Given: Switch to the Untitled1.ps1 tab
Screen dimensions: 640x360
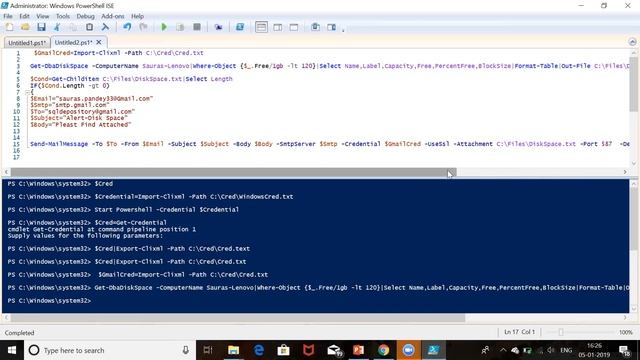Looking at the screenshot, I should tap(27, 42).
